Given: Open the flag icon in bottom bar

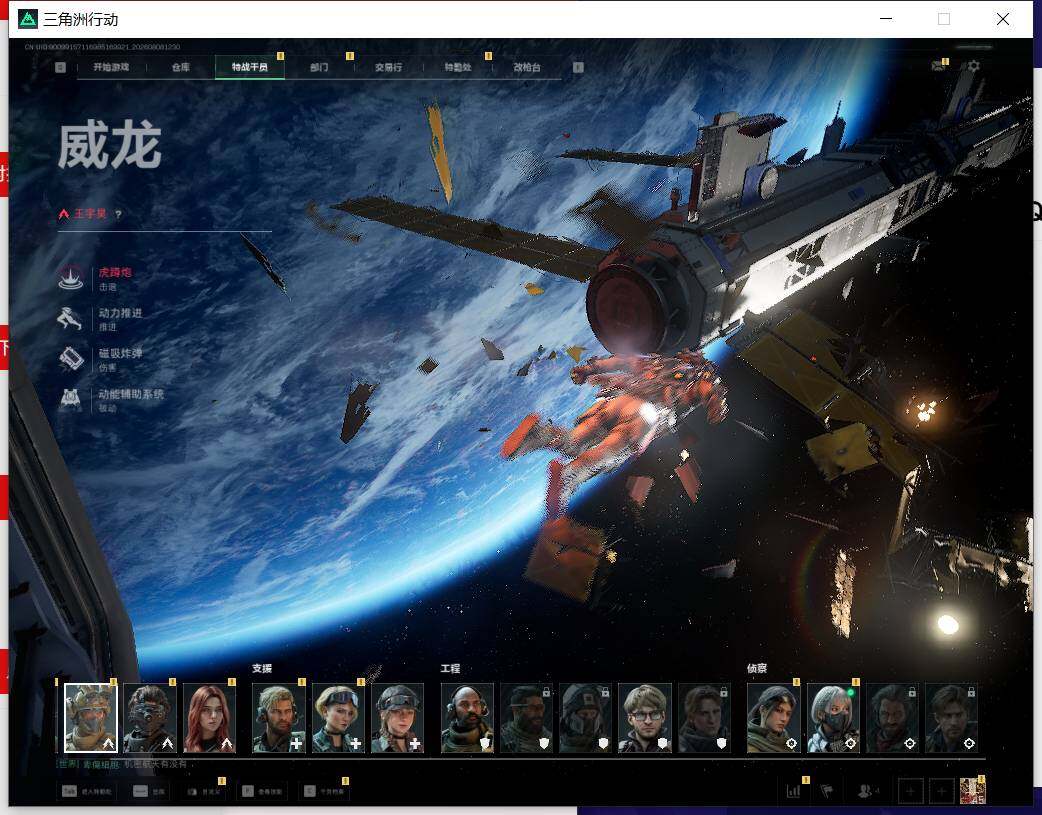Looking at the screenshot, I should pos(826,791).
